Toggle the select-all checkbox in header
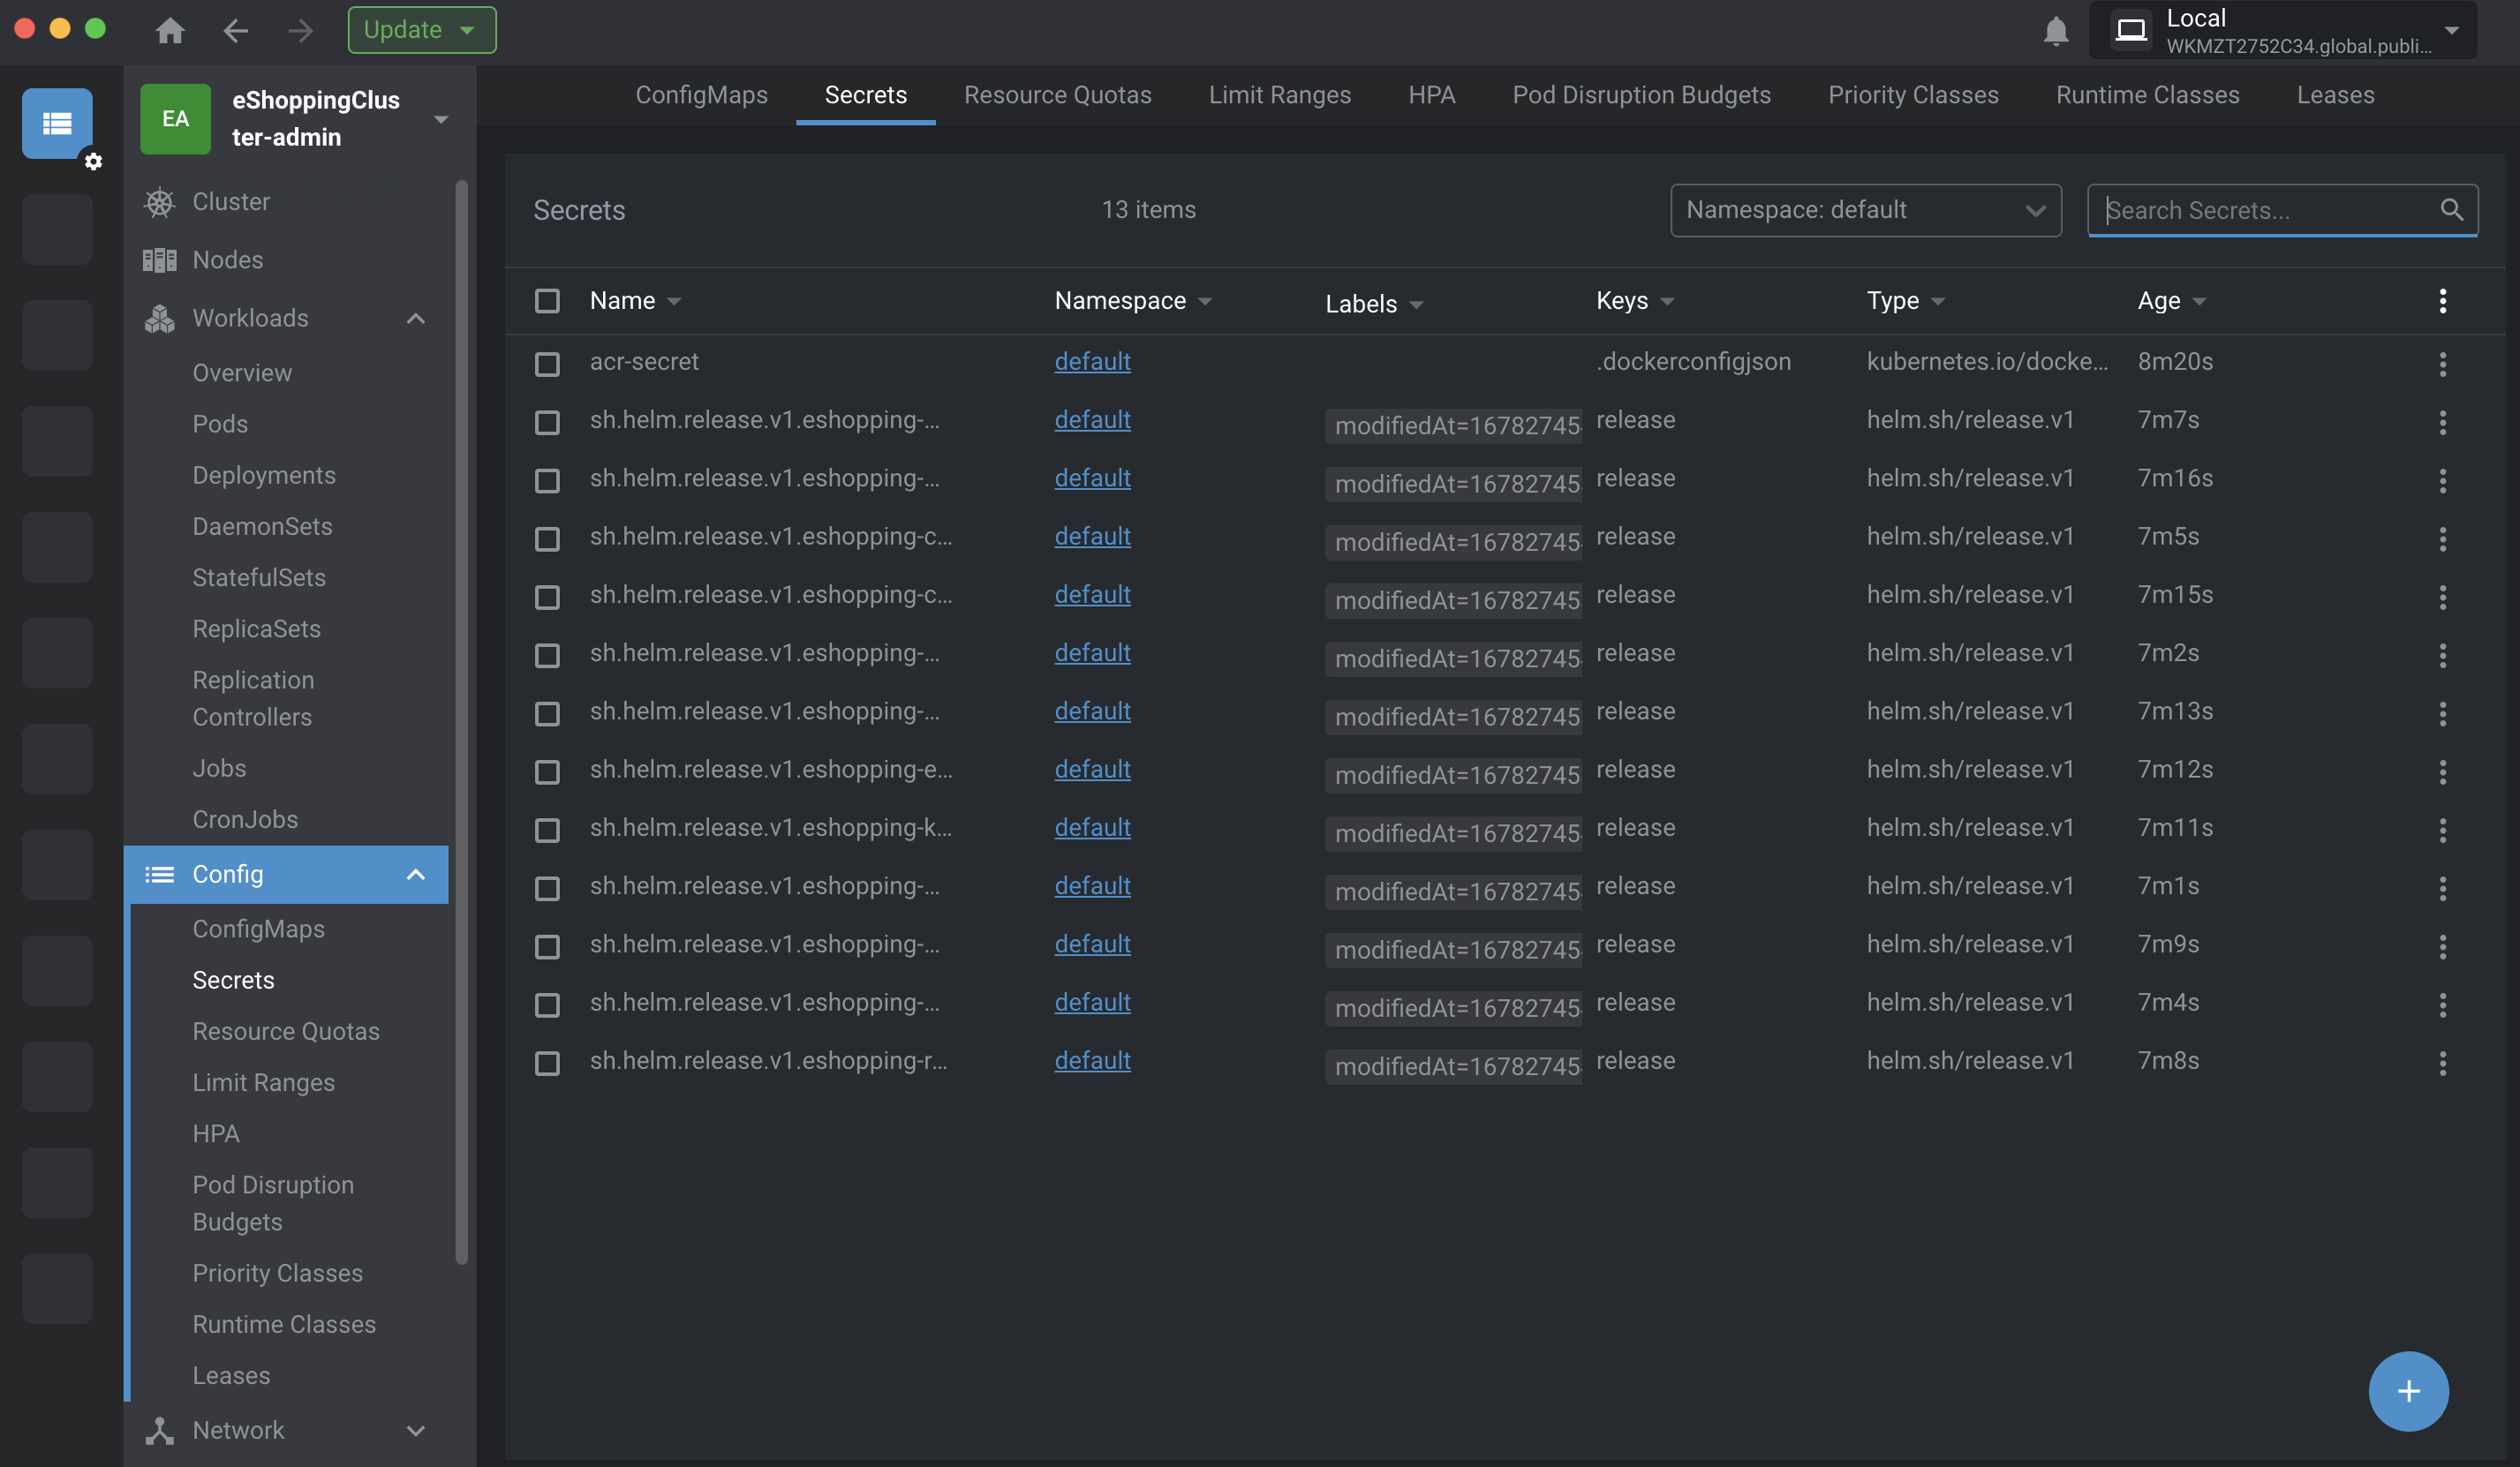The width and height of the screenshot is (2520, 1467). coord(547,301)
